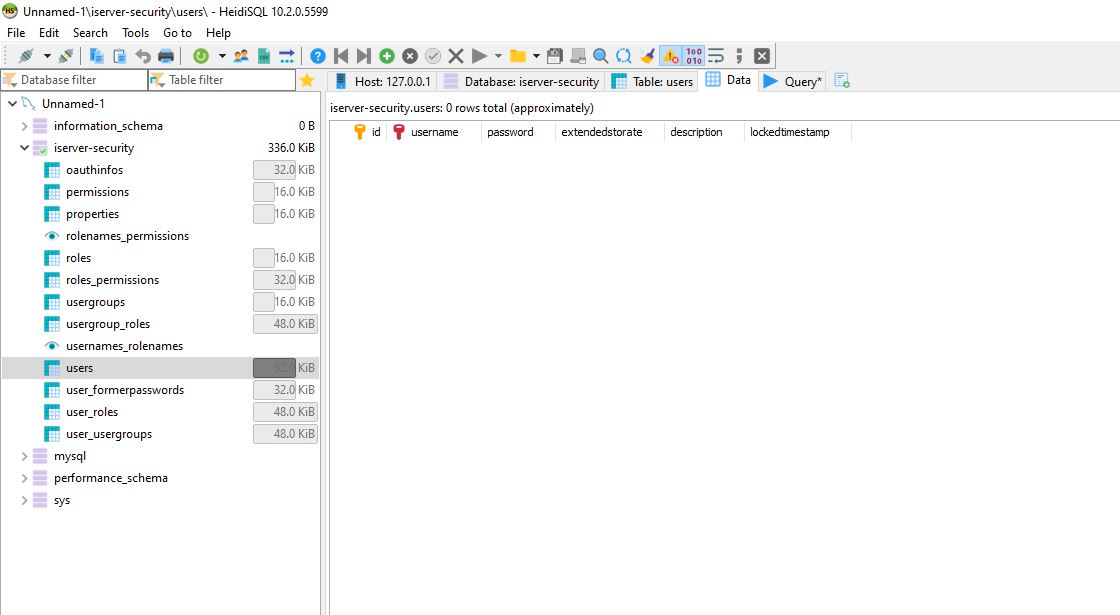Expand the mysql database node

click(x=24, y=456)
